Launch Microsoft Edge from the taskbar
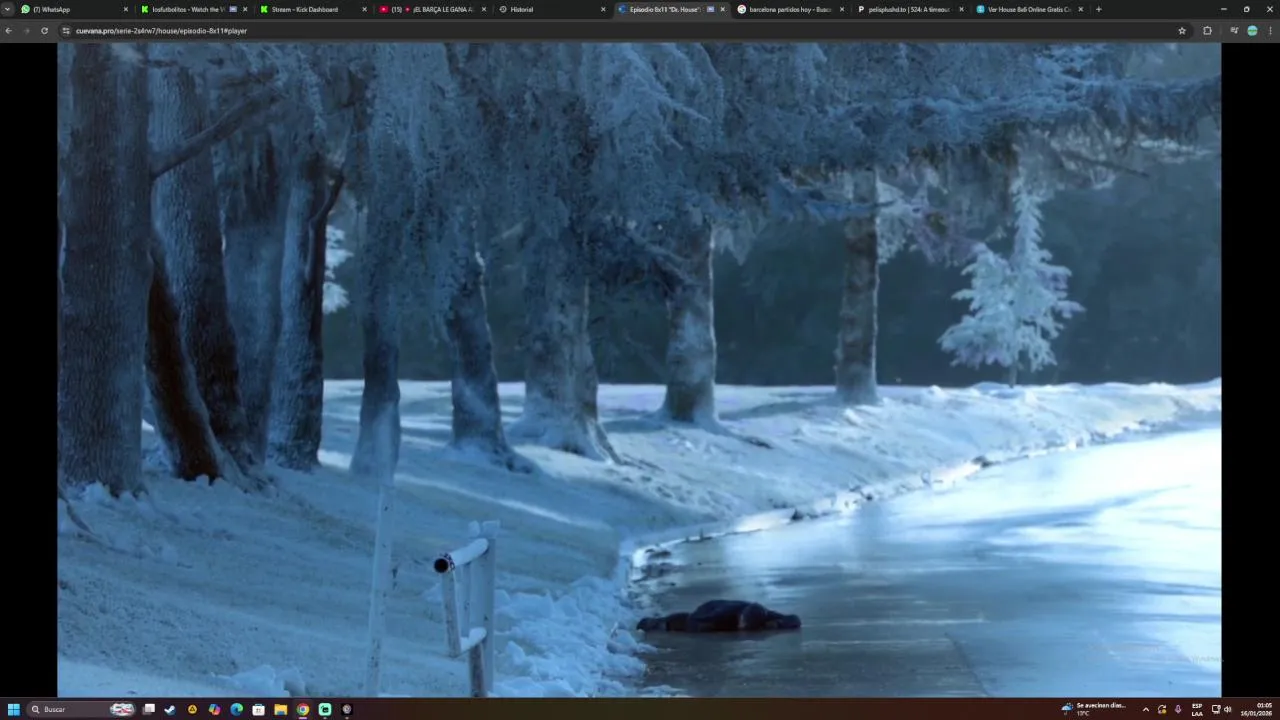1280x720 pixels. pyautogui.click(x=236, y=709)
